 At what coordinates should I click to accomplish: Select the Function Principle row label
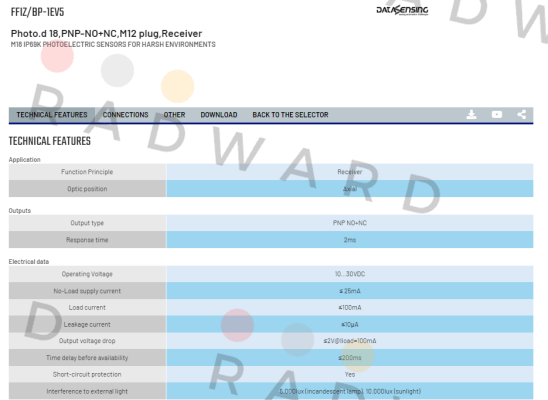point(87,172)
